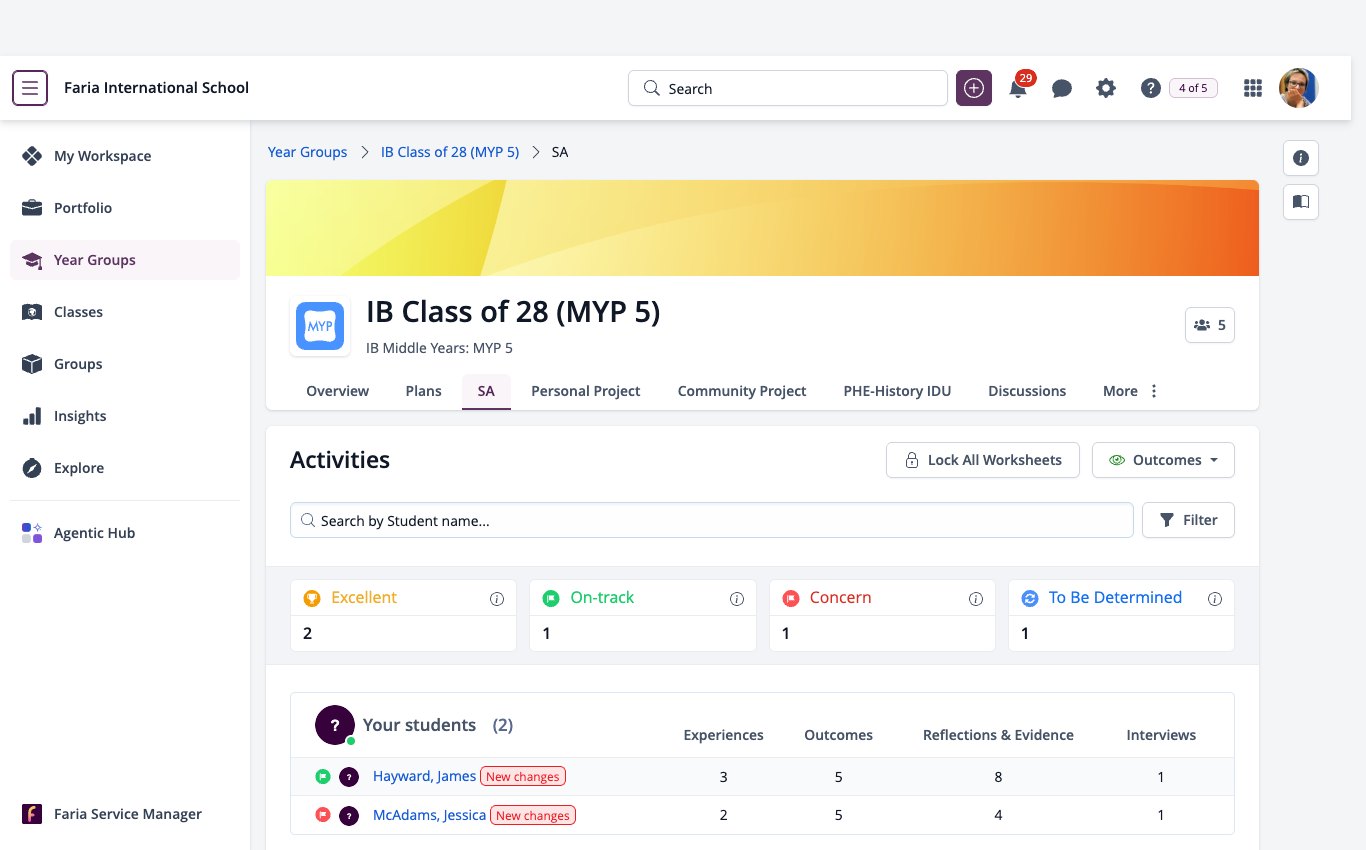Click Lock All Worksheets button
The height and width of the screenshot is (850, 1366).
(x=983, y=460)
